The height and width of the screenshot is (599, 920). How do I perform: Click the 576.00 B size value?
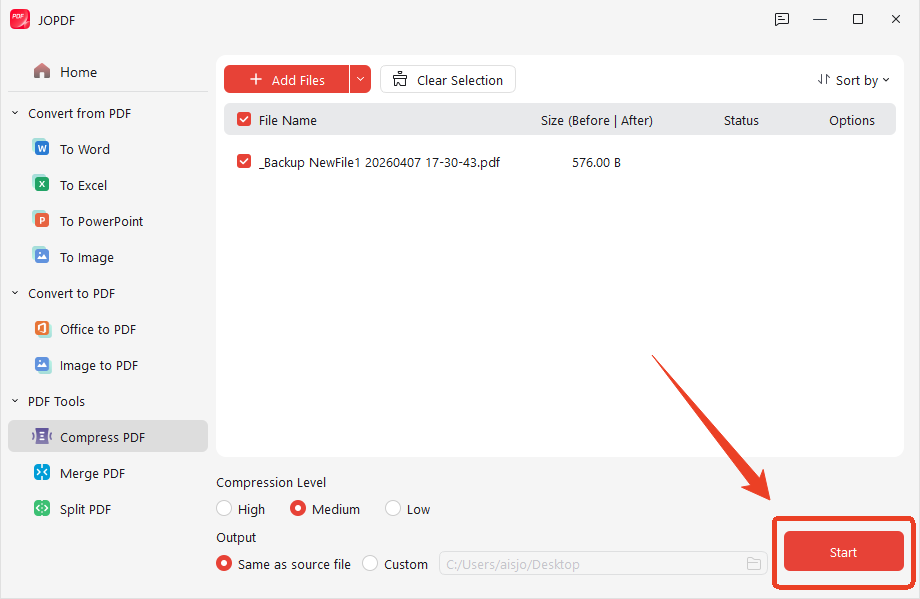(x=596, y=163)
